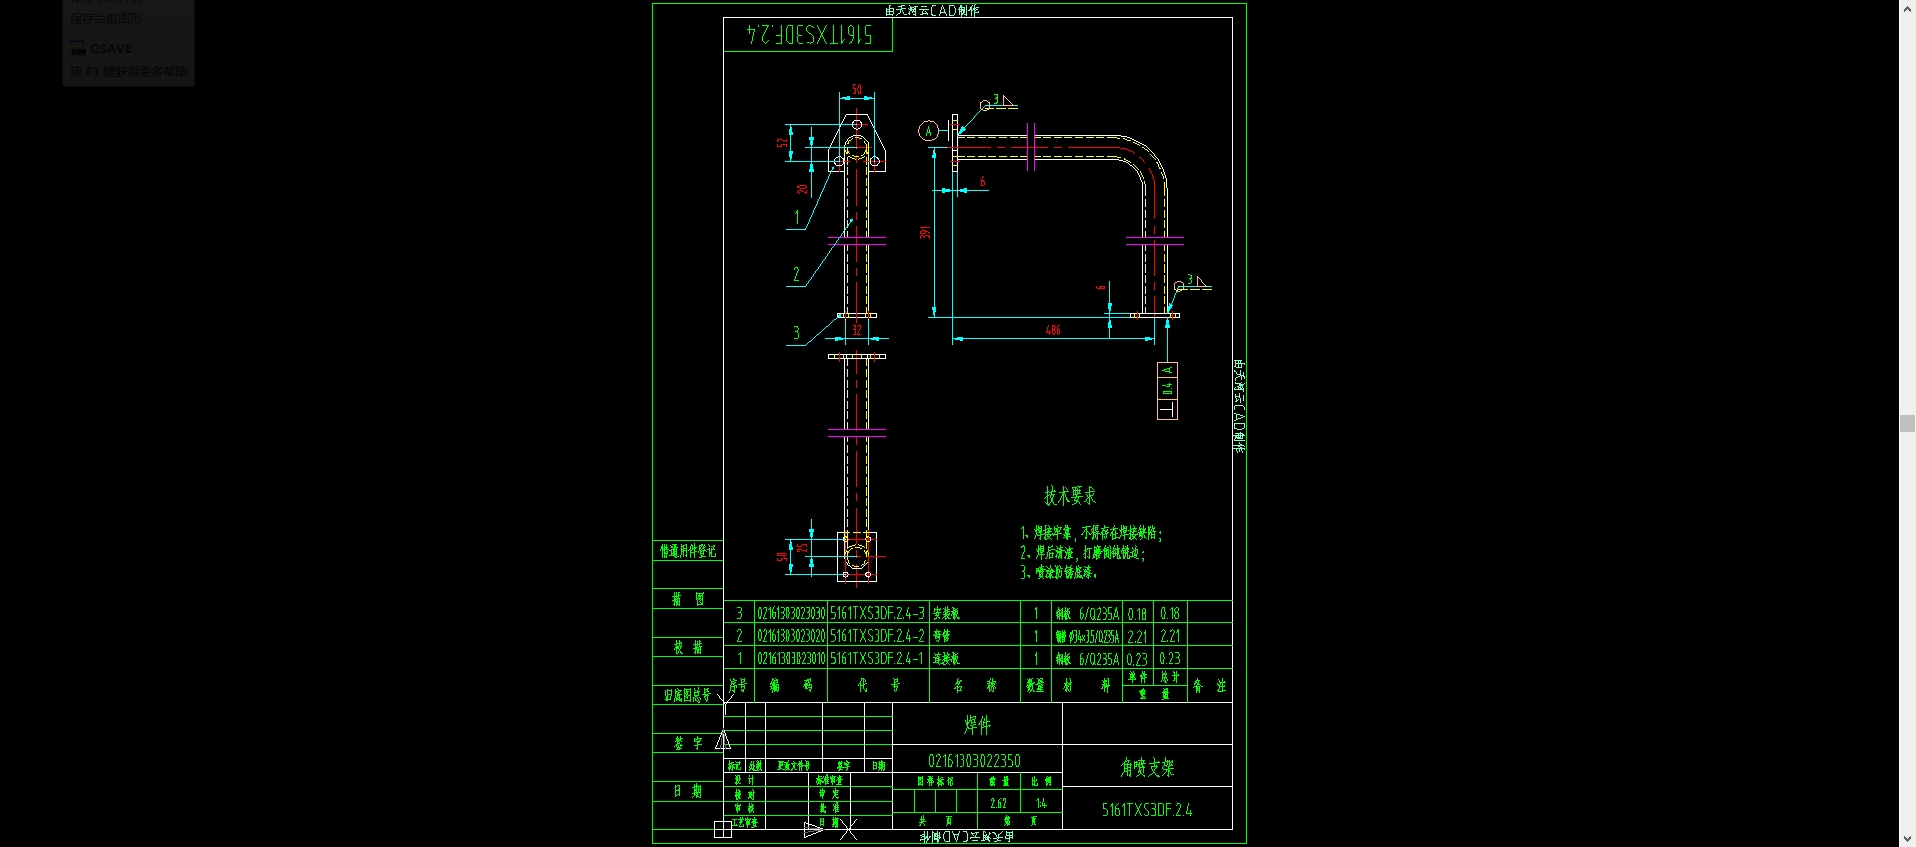Click the scale value 1:4
Image resolution: width=1916 pixels, height=847 pixels.
click(1041, 803)
